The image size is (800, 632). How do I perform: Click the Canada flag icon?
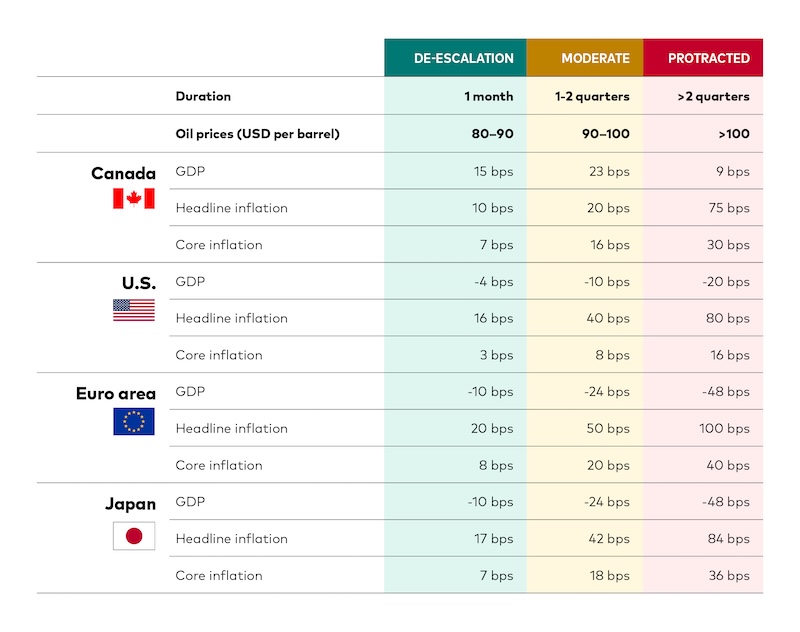pos(133,199)
